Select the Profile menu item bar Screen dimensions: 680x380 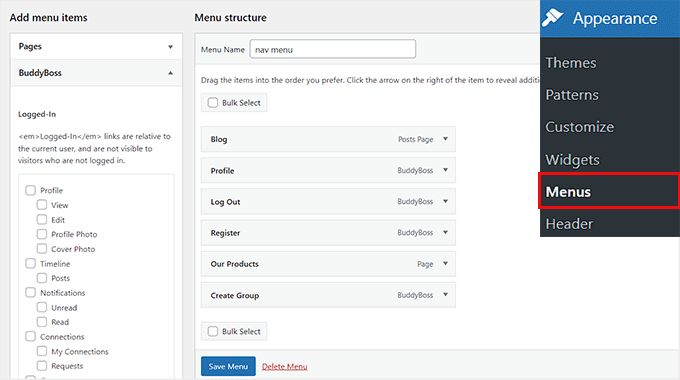(x=328, y=170)
